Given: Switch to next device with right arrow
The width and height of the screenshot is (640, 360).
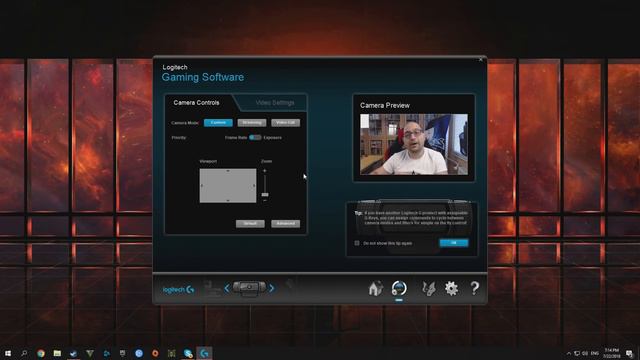Looking at the screenshot, I should click(x=272, y=289).
